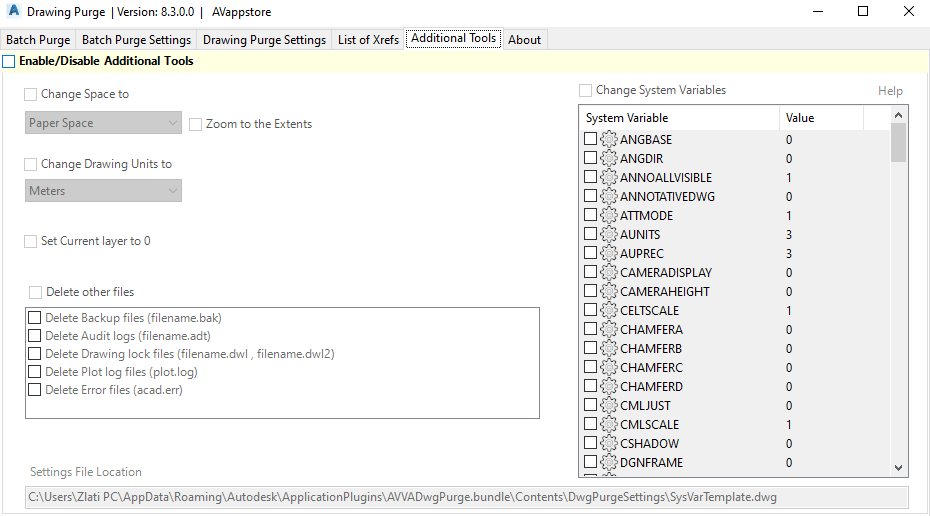This screenshot has width=930, height=516.
Task: Click the Drawing Purge app logo in title bar
Action: point(13,11)
